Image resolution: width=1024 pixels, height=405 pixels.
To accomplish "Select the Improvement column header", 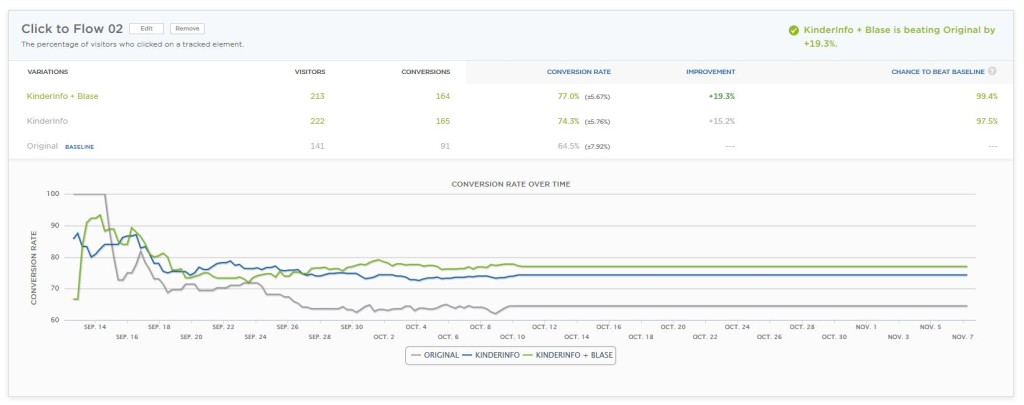I will [710, 72].
